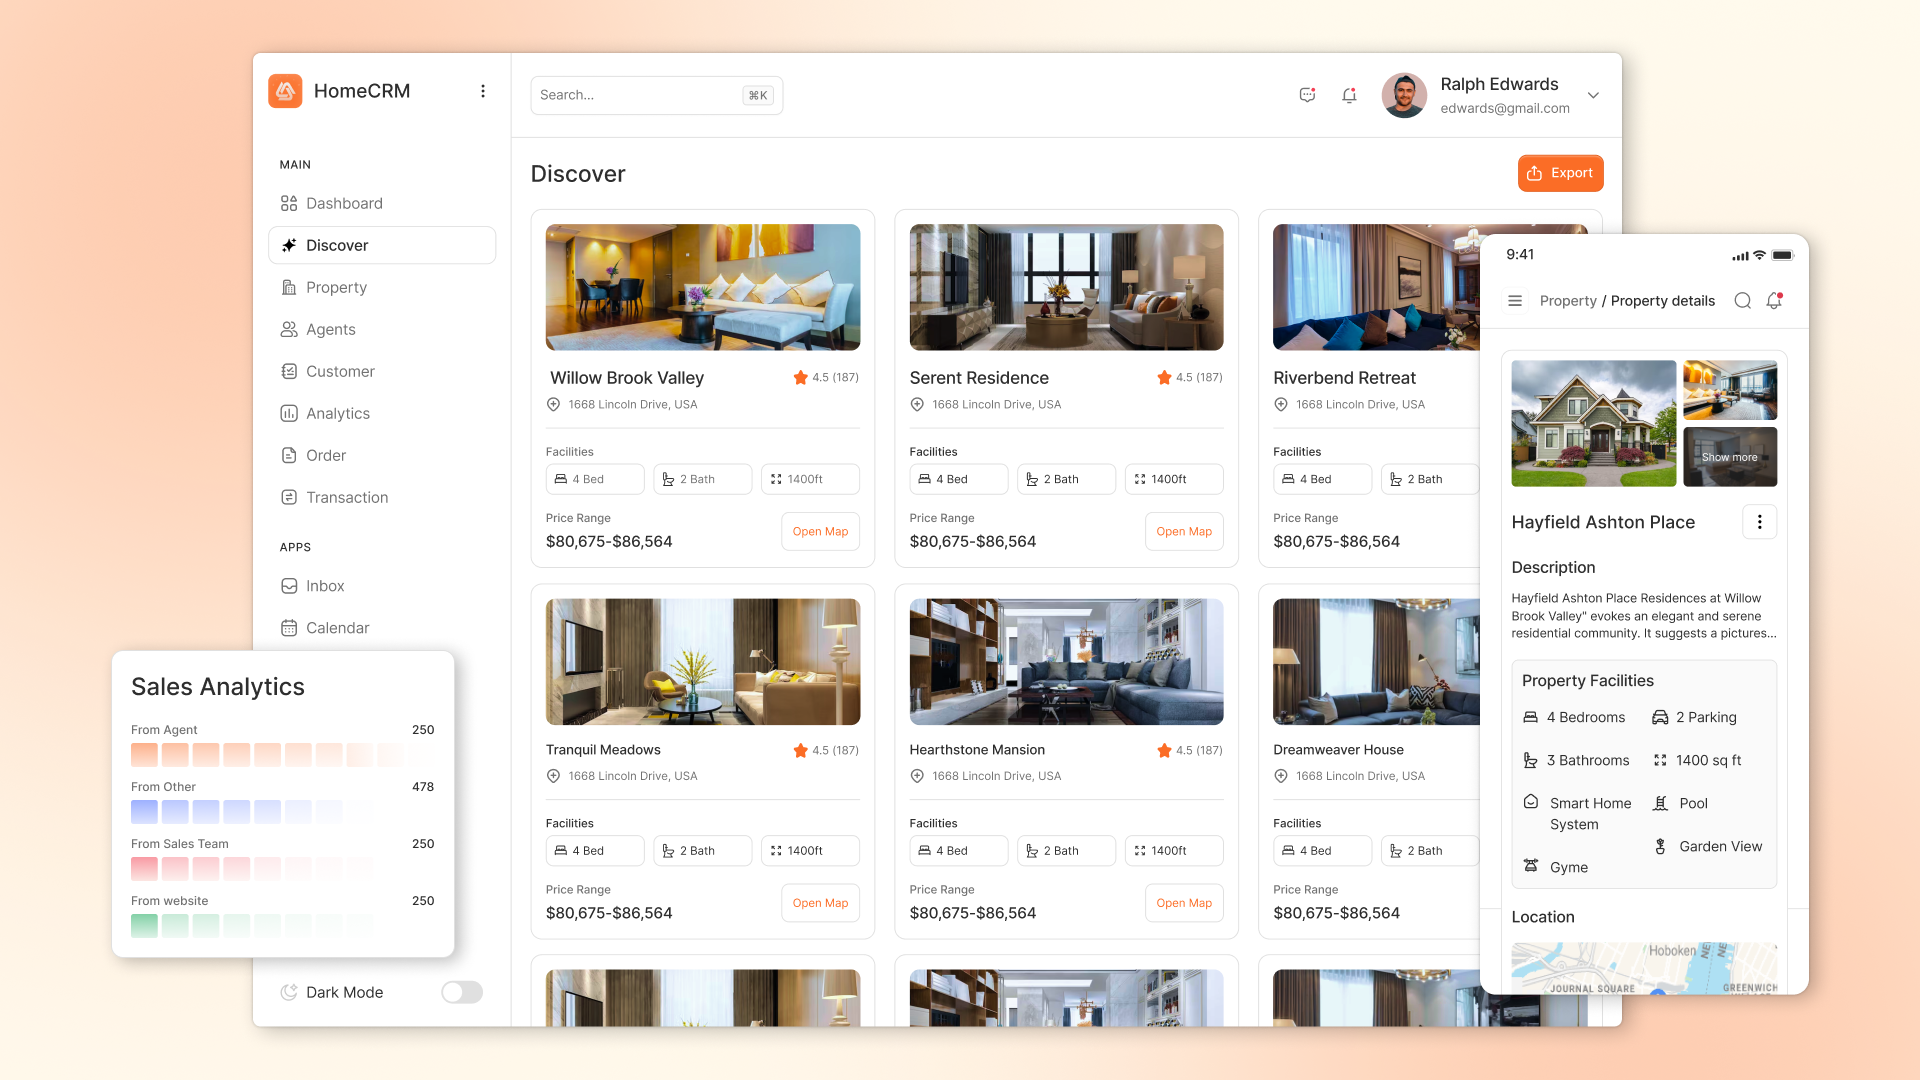Toggle the Dark Mode switch
This screenshot has width=1920, height=1080.
pos(462,992)
